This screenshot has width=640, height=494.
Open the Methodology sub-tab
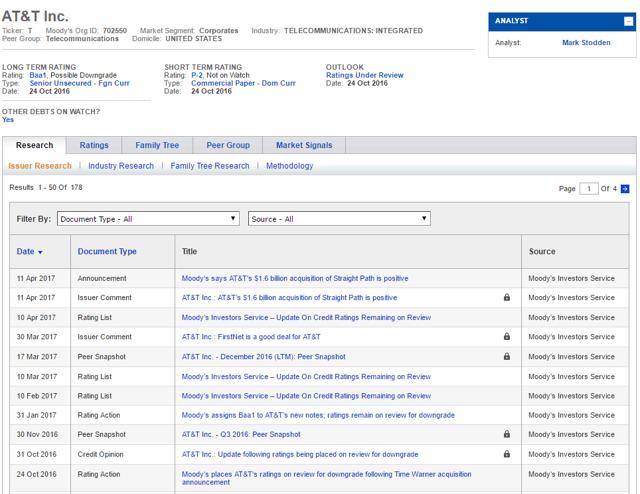pyautogui.click(x=289, y=166)
